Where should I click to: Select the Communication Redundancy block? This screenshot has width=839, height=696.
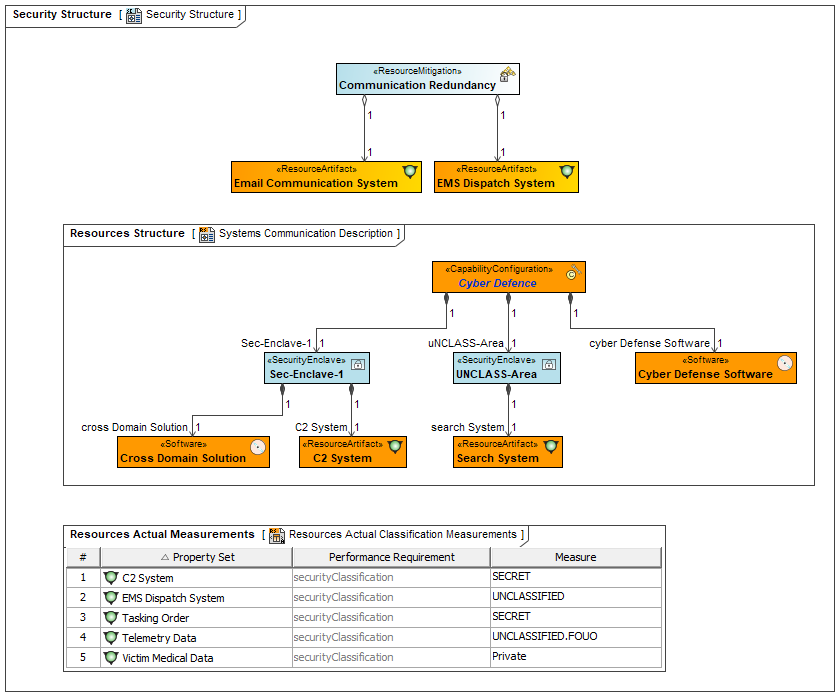pos(428,79)
